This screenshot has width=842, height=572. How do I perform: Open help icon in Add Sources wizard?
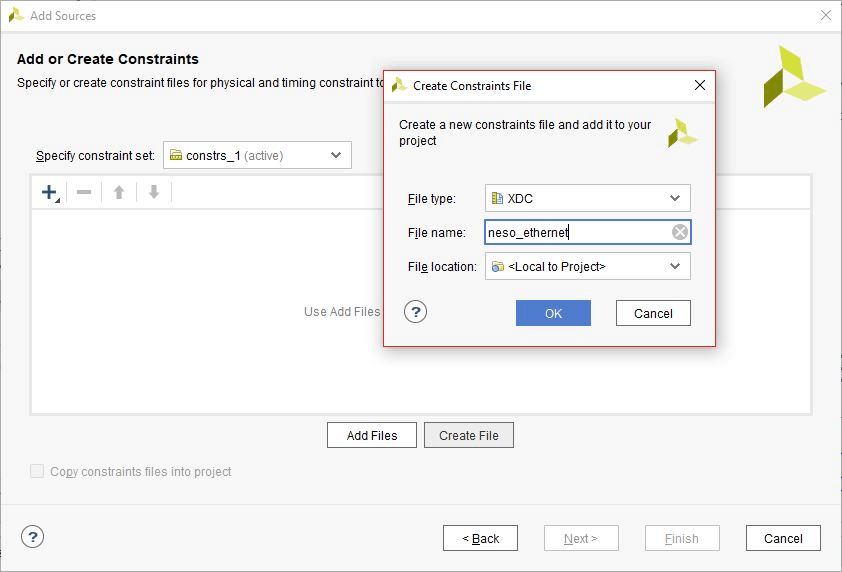pyautogui.click(x=33, y=537)
